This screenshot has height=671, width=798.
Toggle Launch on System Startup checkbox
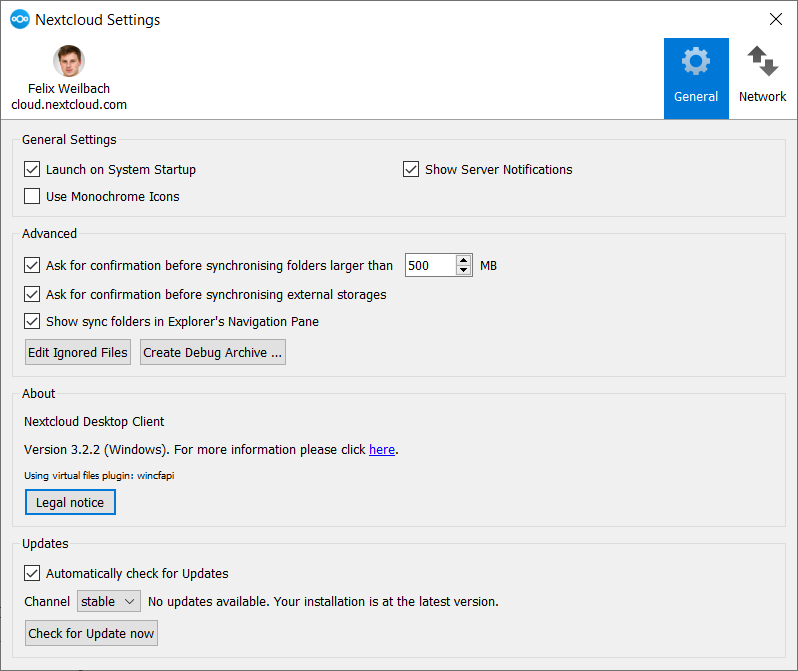pos(32,170)
